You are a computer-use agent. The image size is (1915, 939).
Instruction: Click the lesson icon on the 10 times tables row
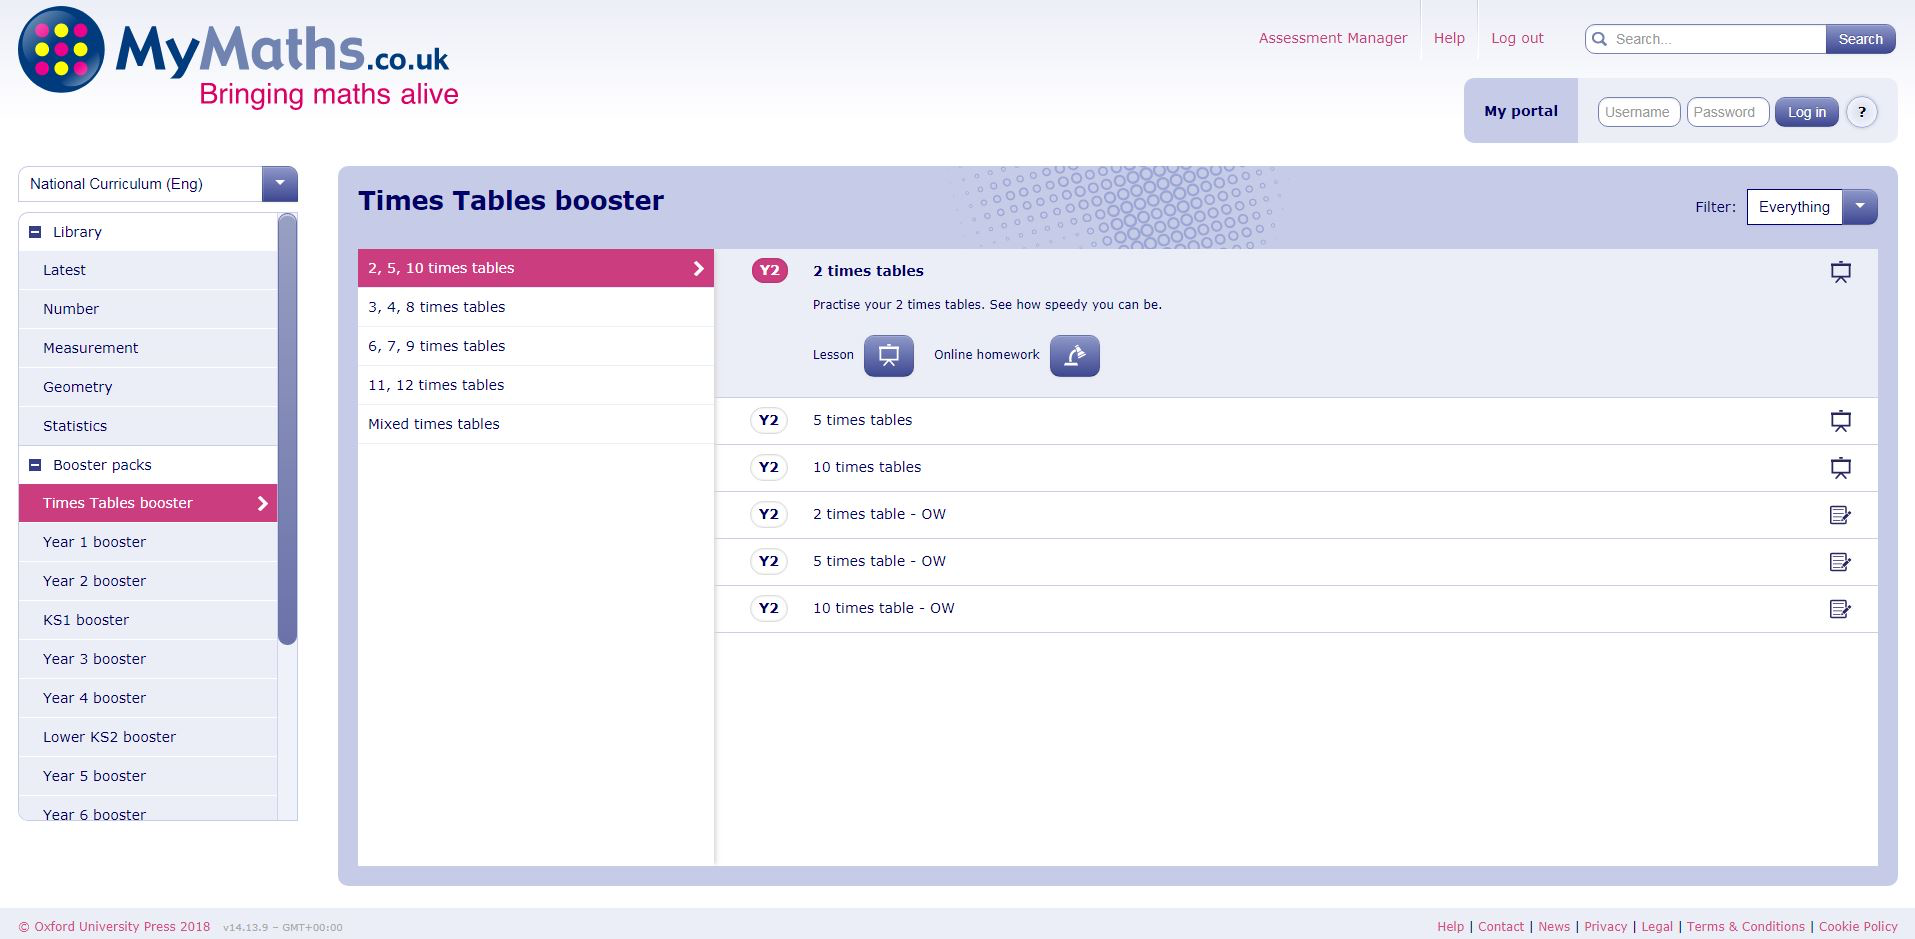[1840, 468]
